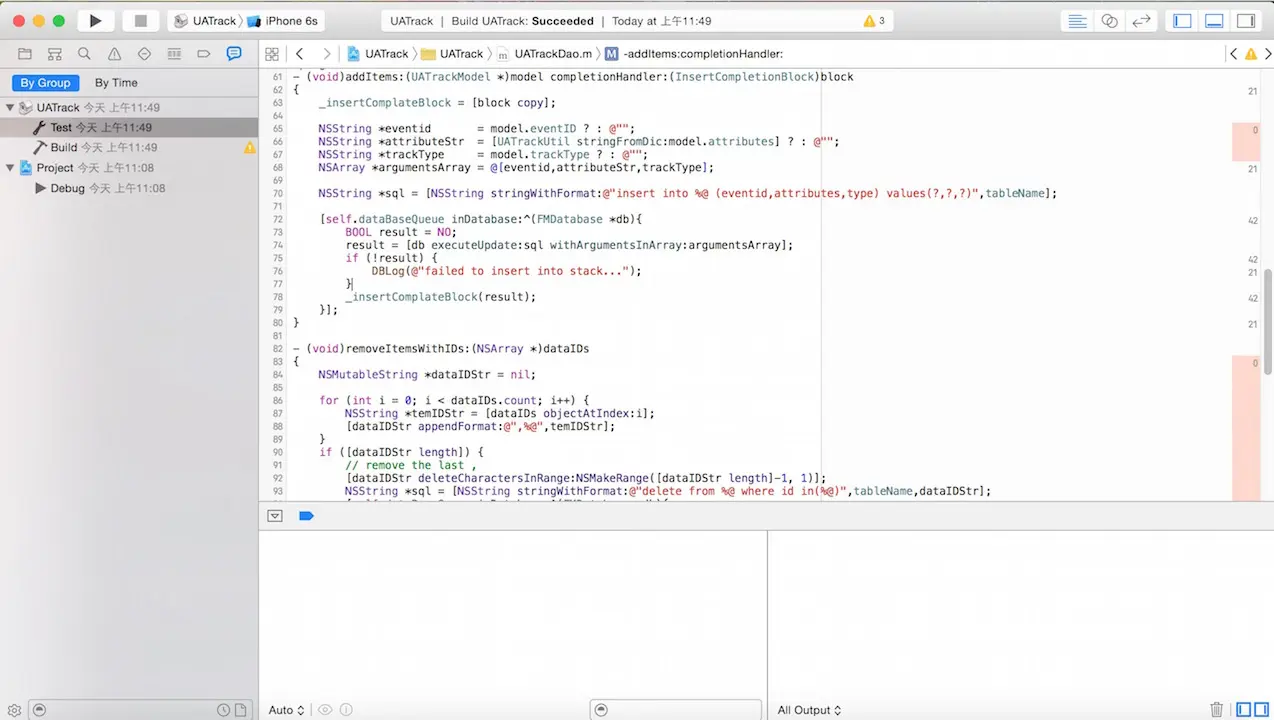Clear console with trash icon
1274x720 pixels.
point(1217,710)
